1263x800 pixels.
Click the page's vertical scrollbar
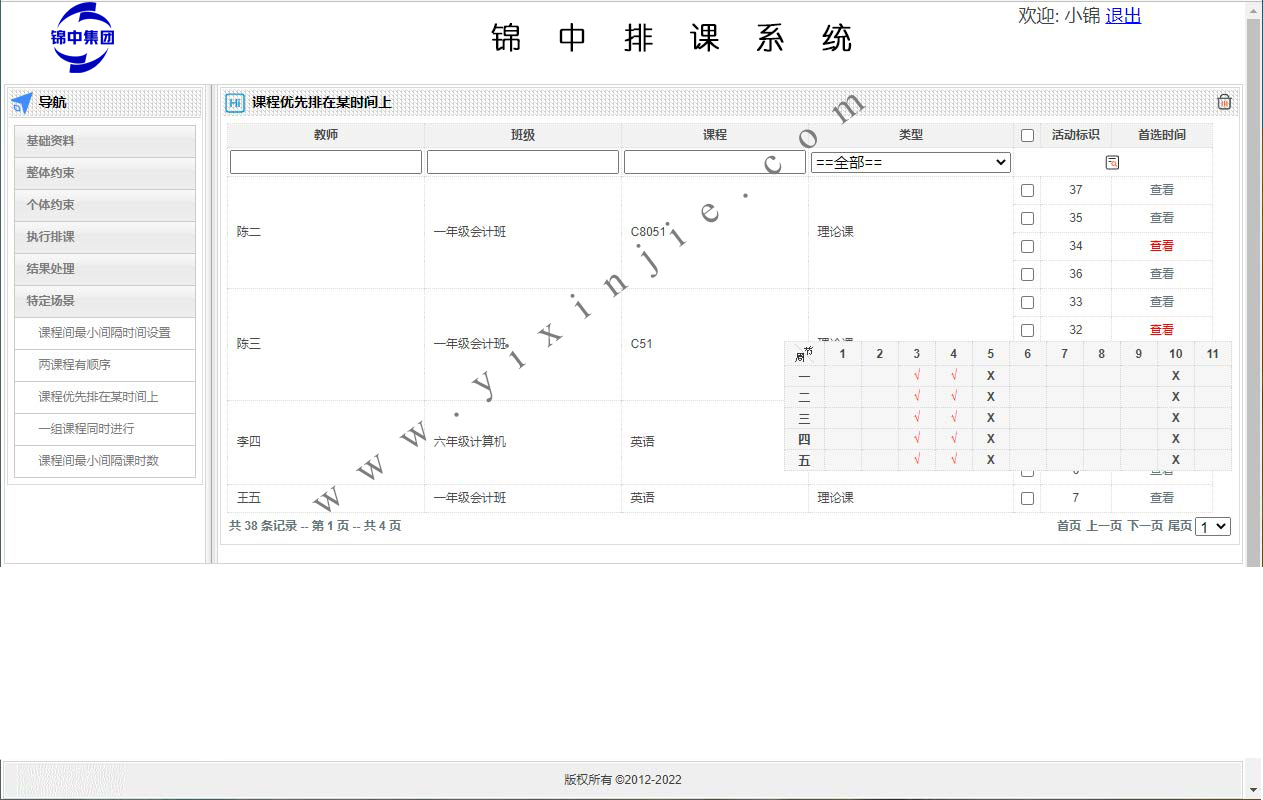coord(1253,300)
